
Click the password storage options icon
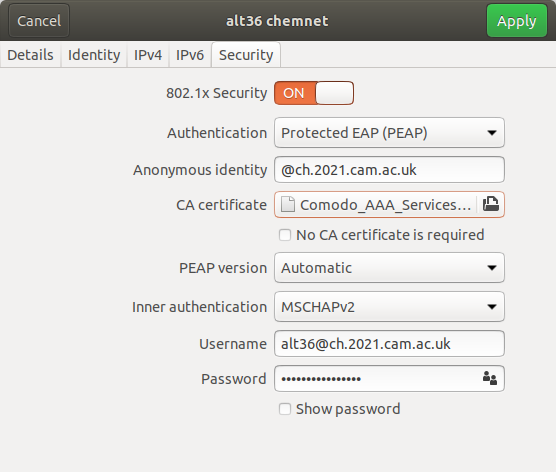[490, 378]
